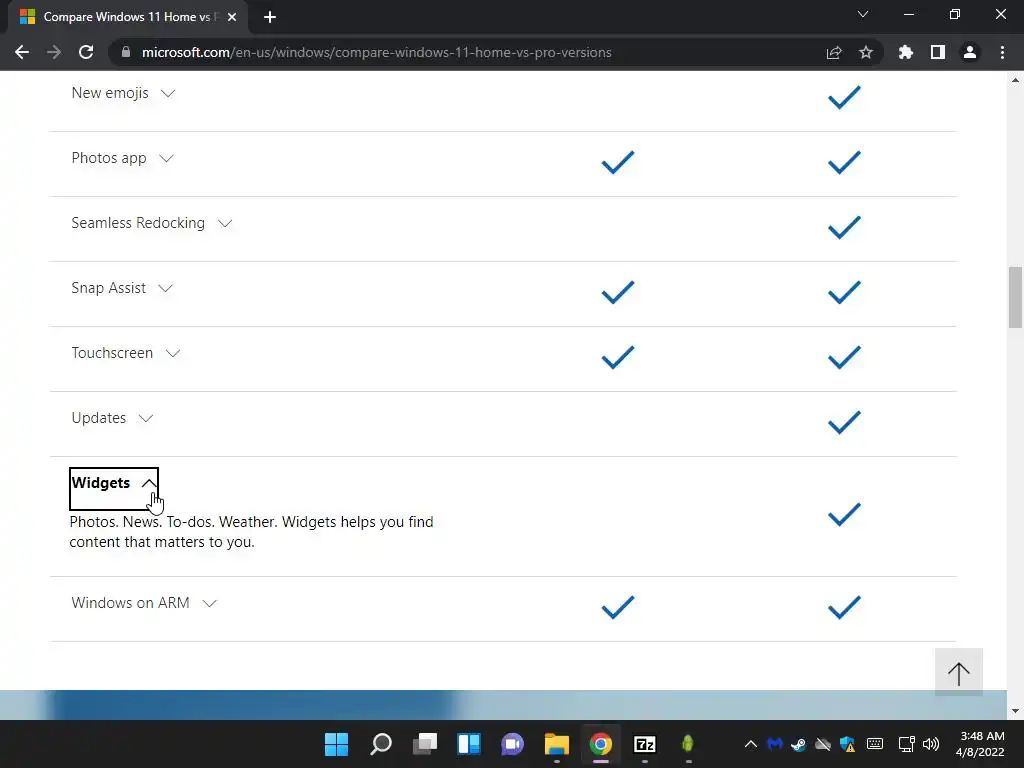Click the Windows on ARM label

(x=131, y=603)
